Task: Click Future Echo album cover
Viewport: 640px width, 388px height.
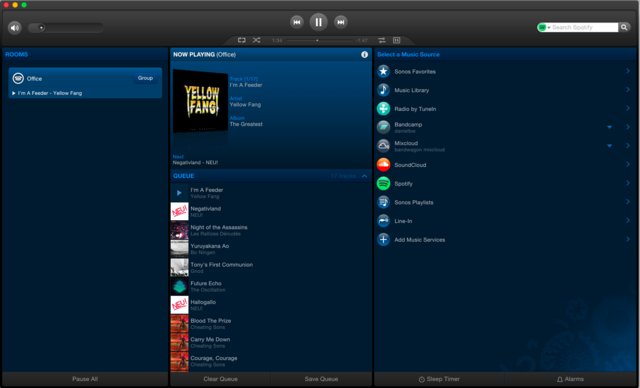Action: tap(179, 286)
